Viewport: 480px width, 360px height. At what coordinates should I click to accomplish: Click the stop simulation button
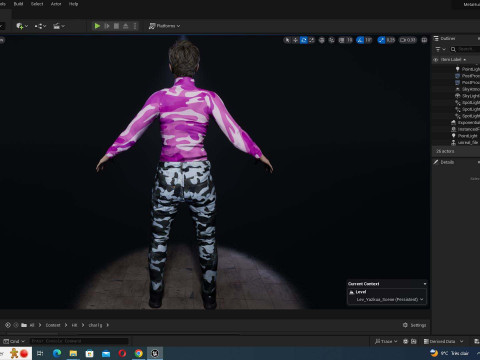(116, 26)
